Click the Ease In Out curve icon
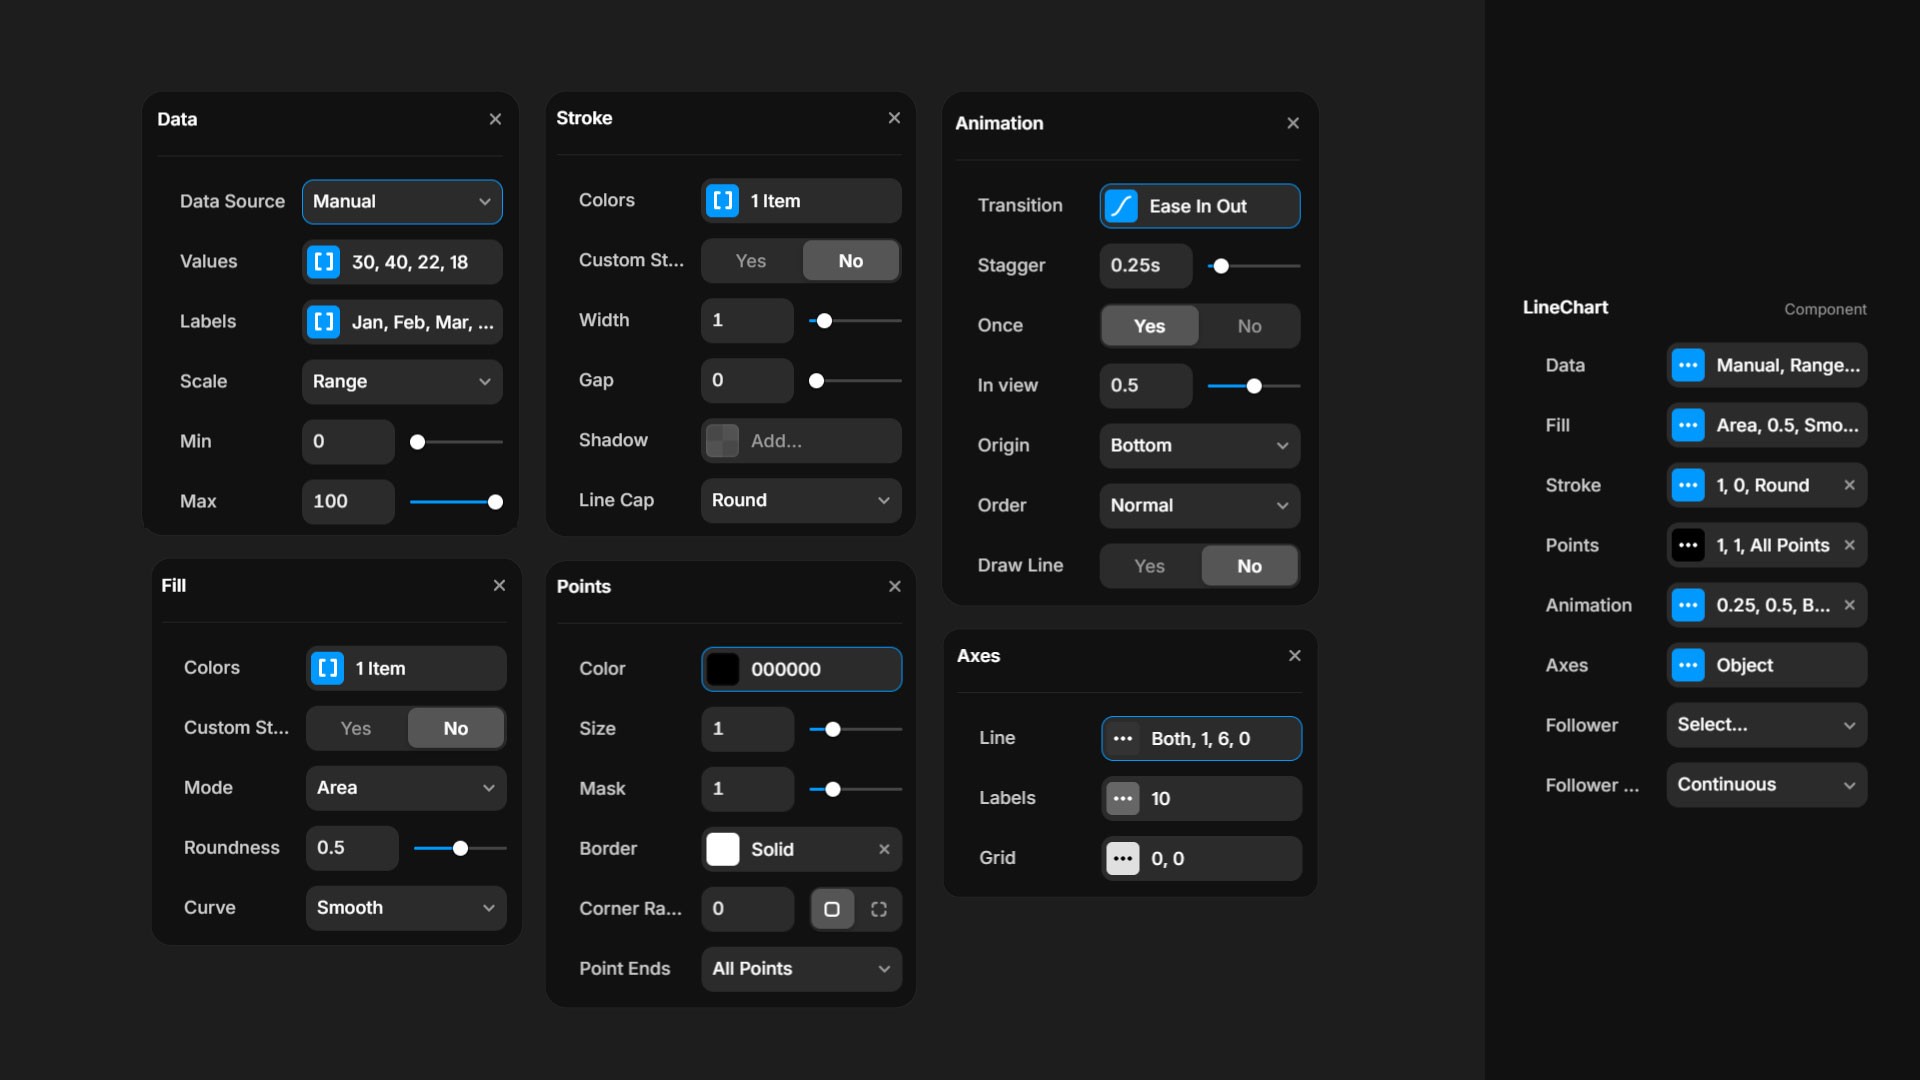This screenshot has height=1080, width=1920. tap(1121, 206)
